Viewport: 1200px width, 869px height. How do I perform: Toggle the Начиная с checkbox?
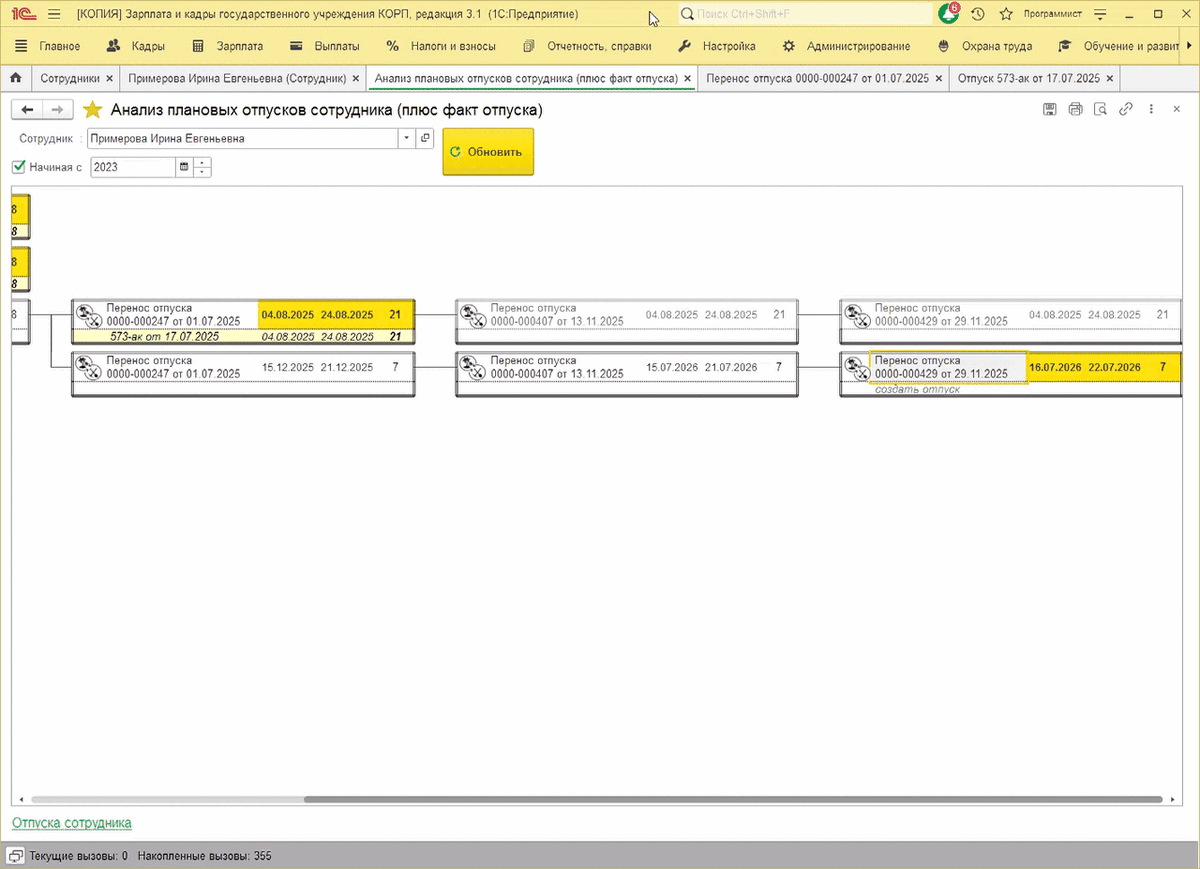tap(18, 167)
